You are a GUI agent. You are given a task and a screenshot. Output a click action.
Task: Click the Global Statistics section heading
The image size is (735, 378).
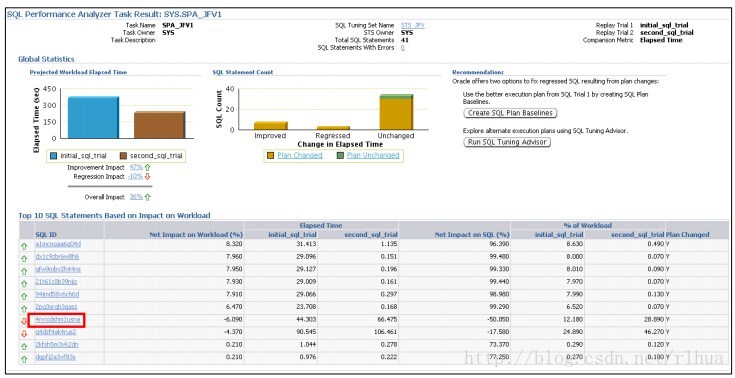point(46,59)
